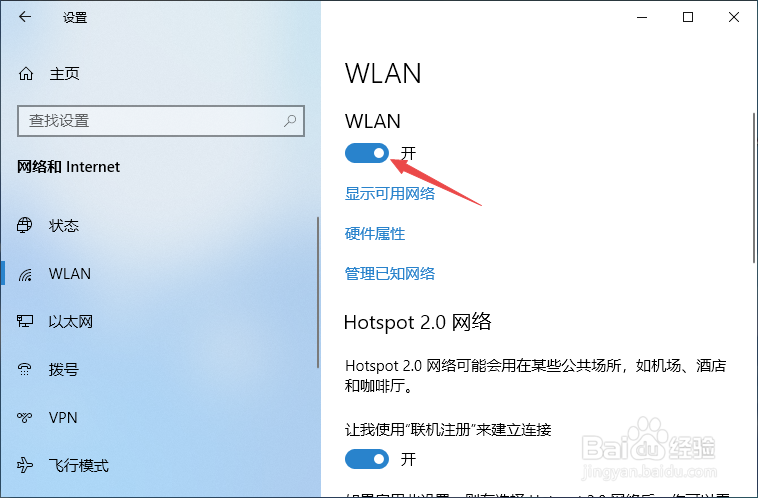Open 显示可用网络 link
758x498 pixels.
390,193
